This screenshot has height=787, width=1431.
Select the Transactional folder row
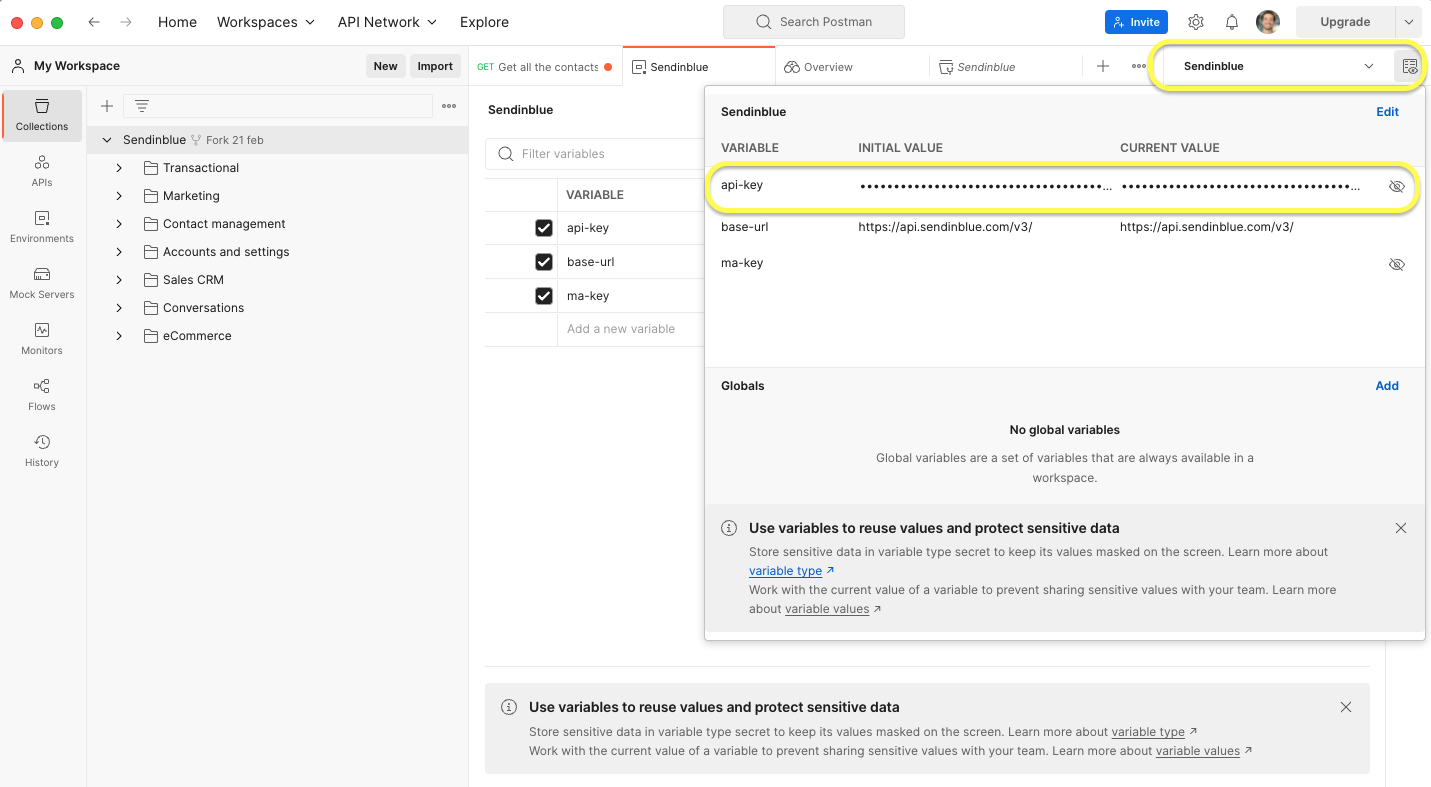278,168
